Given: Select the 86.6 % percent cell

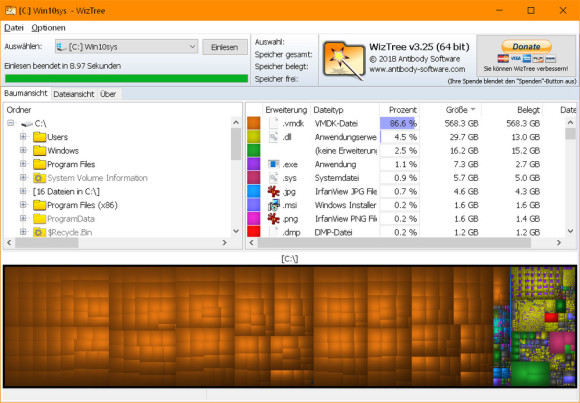Looking at the screenshot, I should click(x=399, y=123).
